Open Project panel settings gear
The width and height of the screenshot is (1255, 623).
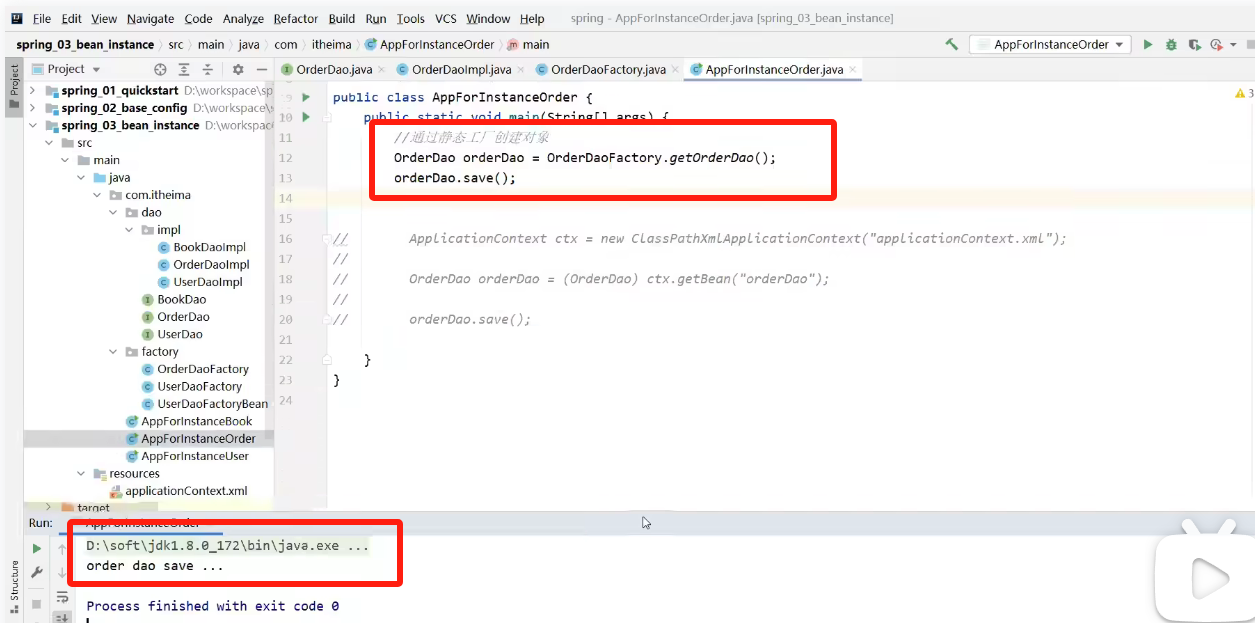click(238, 69)
